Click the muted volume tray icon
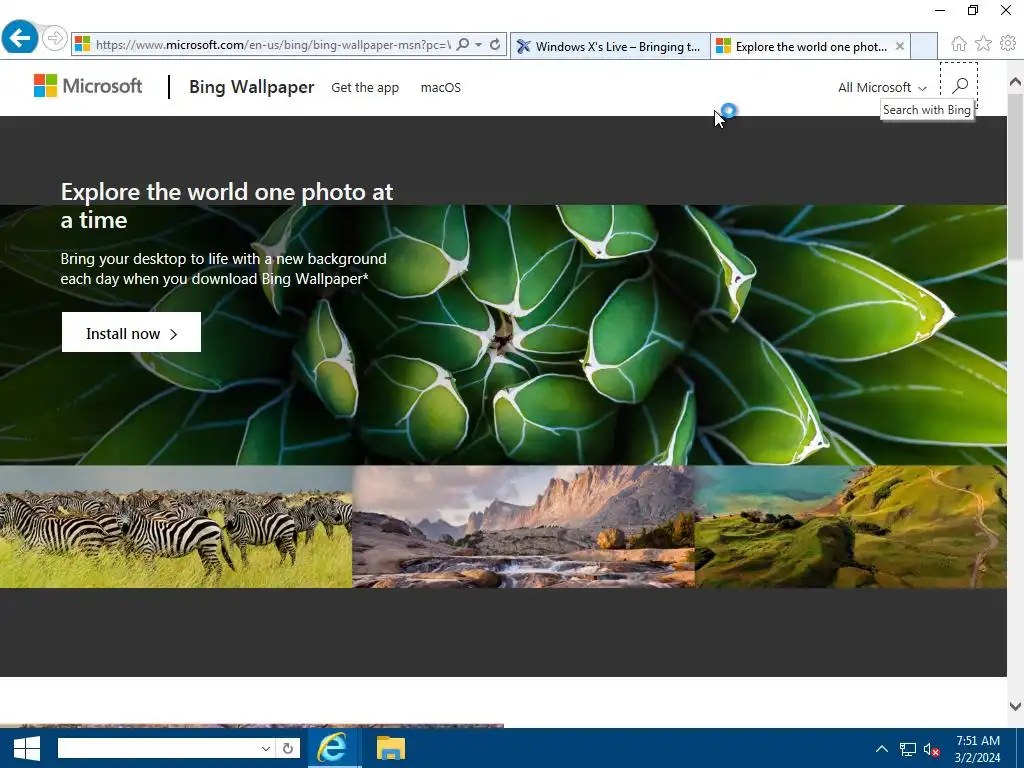This screenshot has height=768, width=1024. point(931,750)
